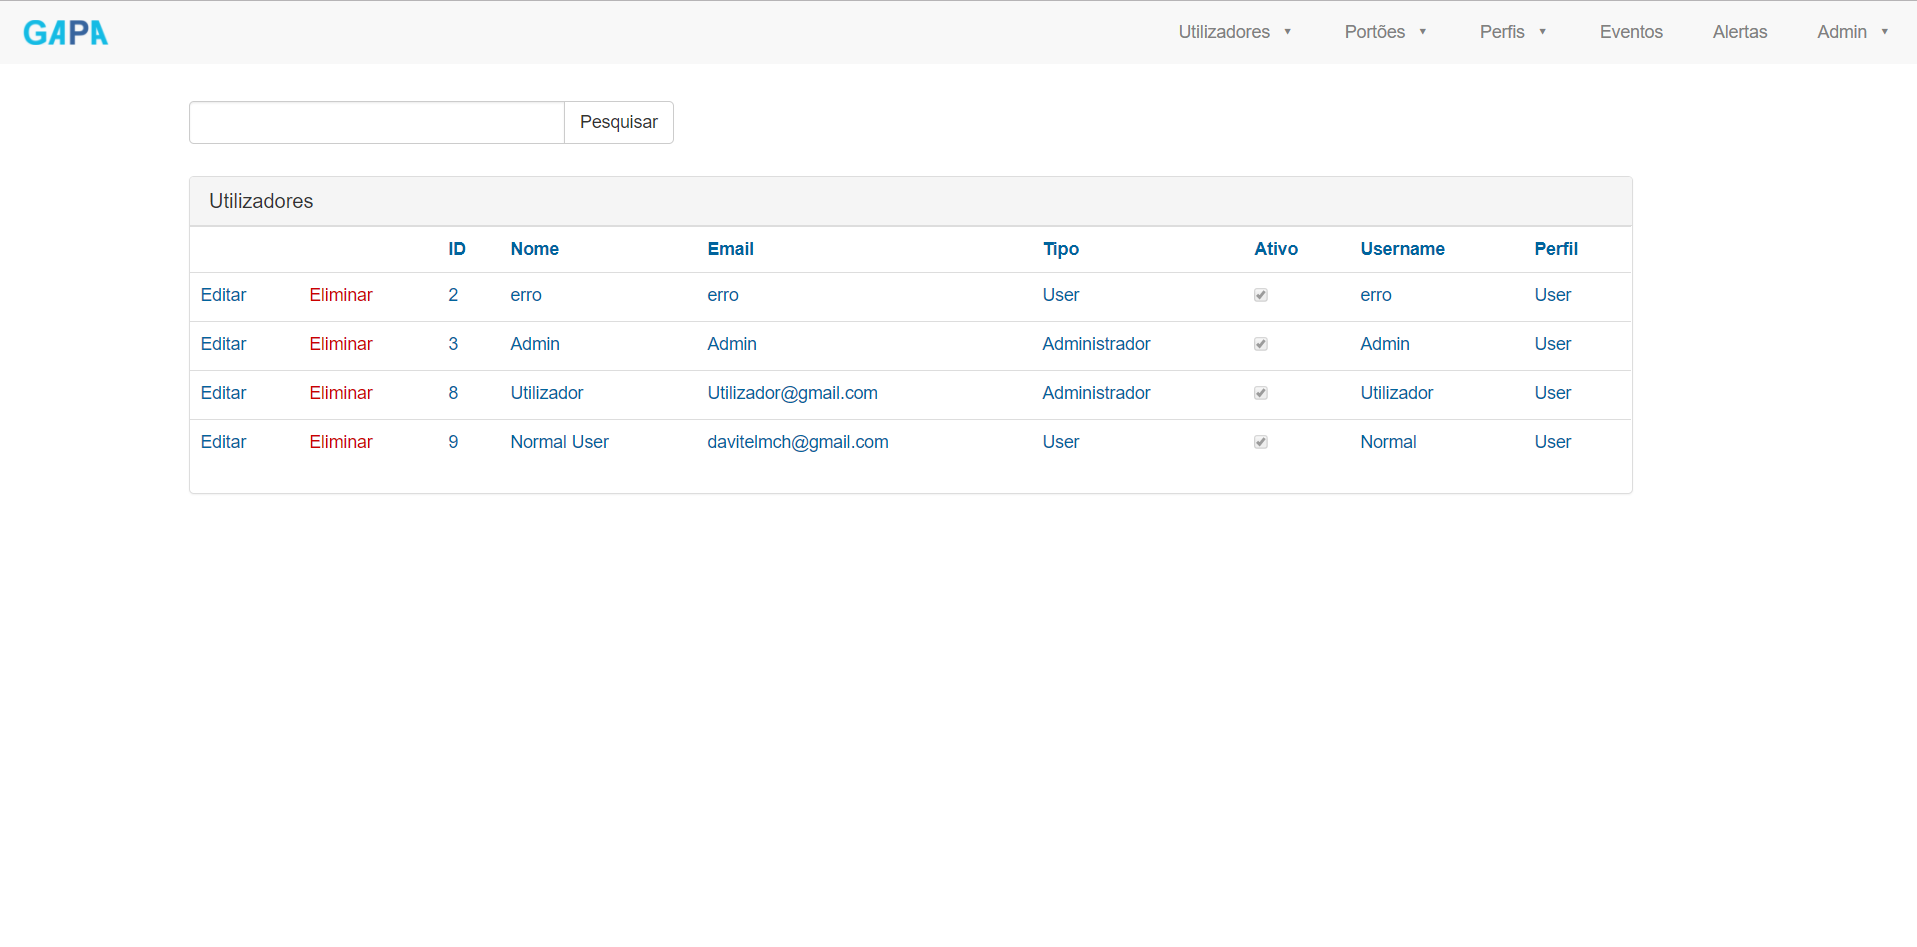Click ID value 9 cell
The width and height of the screenshot is (1917, 947).
tap(453, 442)
